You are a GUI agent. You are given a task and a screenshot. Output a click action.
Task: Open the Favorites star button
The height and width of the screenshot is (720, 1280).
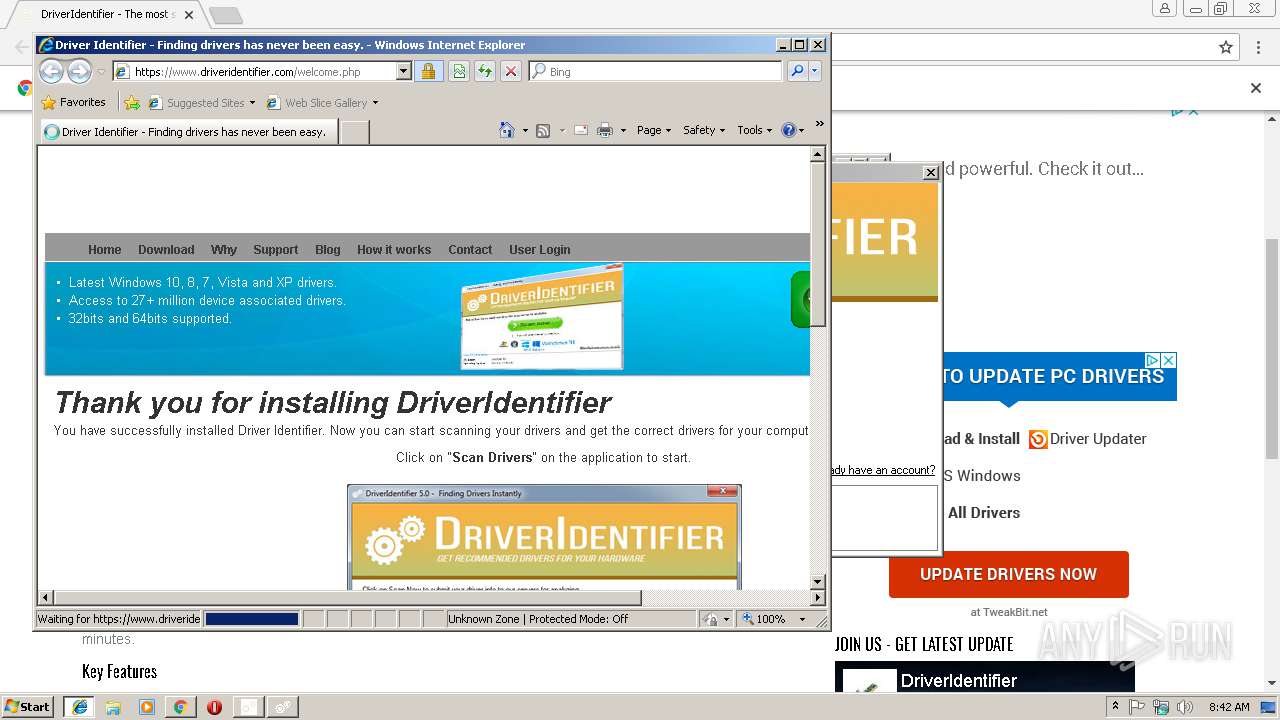(73, 102)
